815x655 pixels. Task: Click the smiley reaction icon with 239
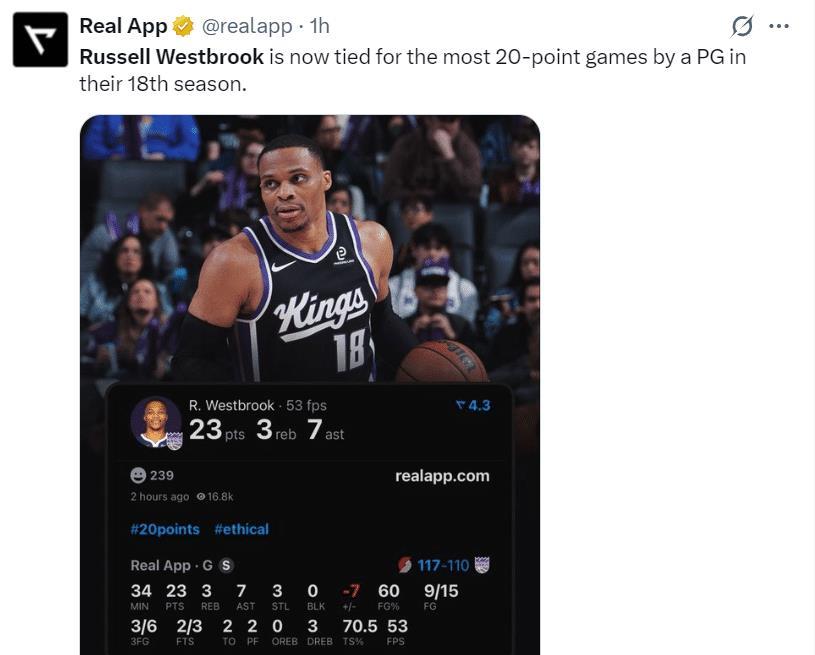pos(138,475)
